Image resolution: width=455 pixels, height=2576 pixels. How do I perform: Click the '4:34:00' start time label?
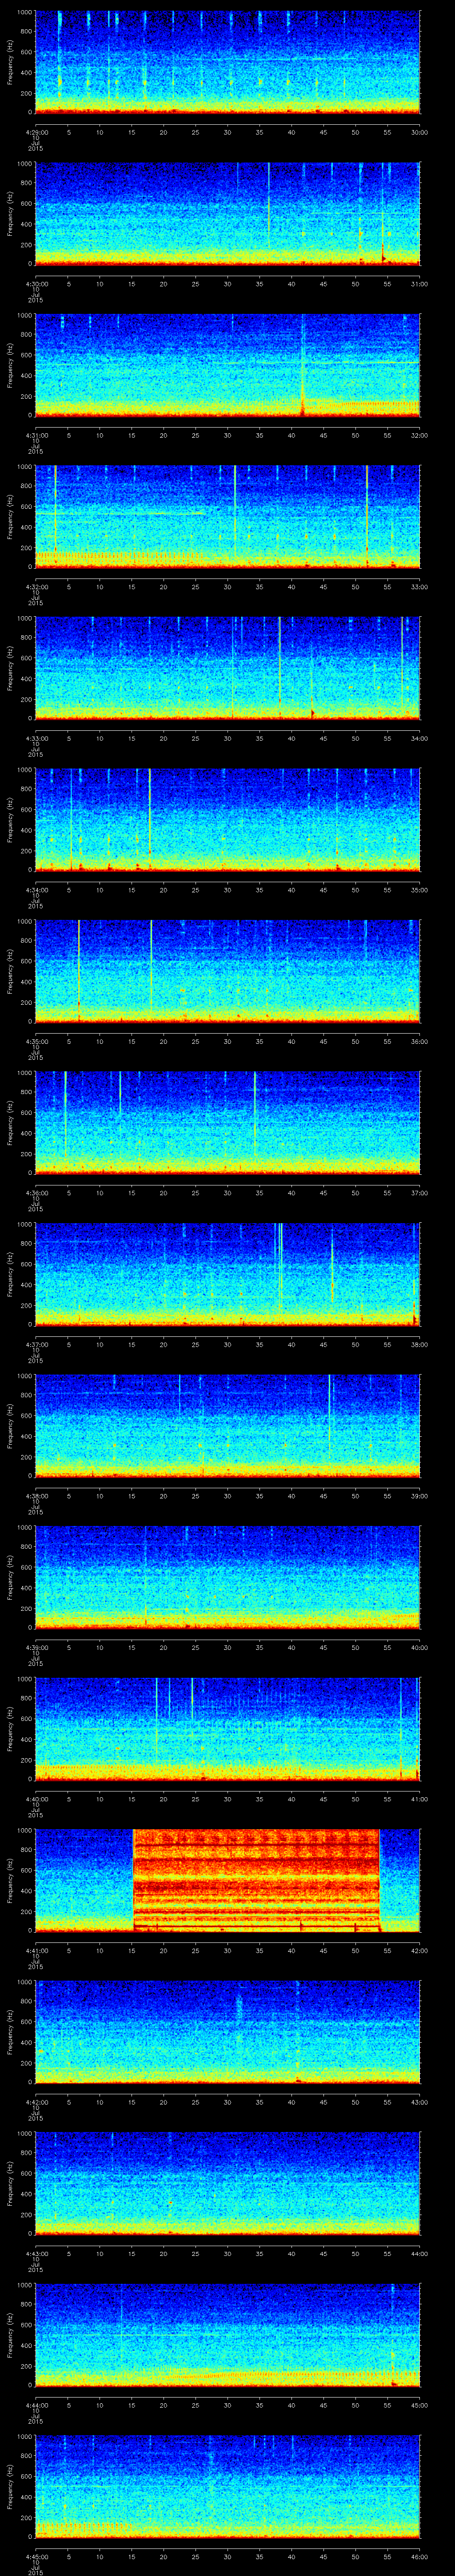tap(35, 890)
